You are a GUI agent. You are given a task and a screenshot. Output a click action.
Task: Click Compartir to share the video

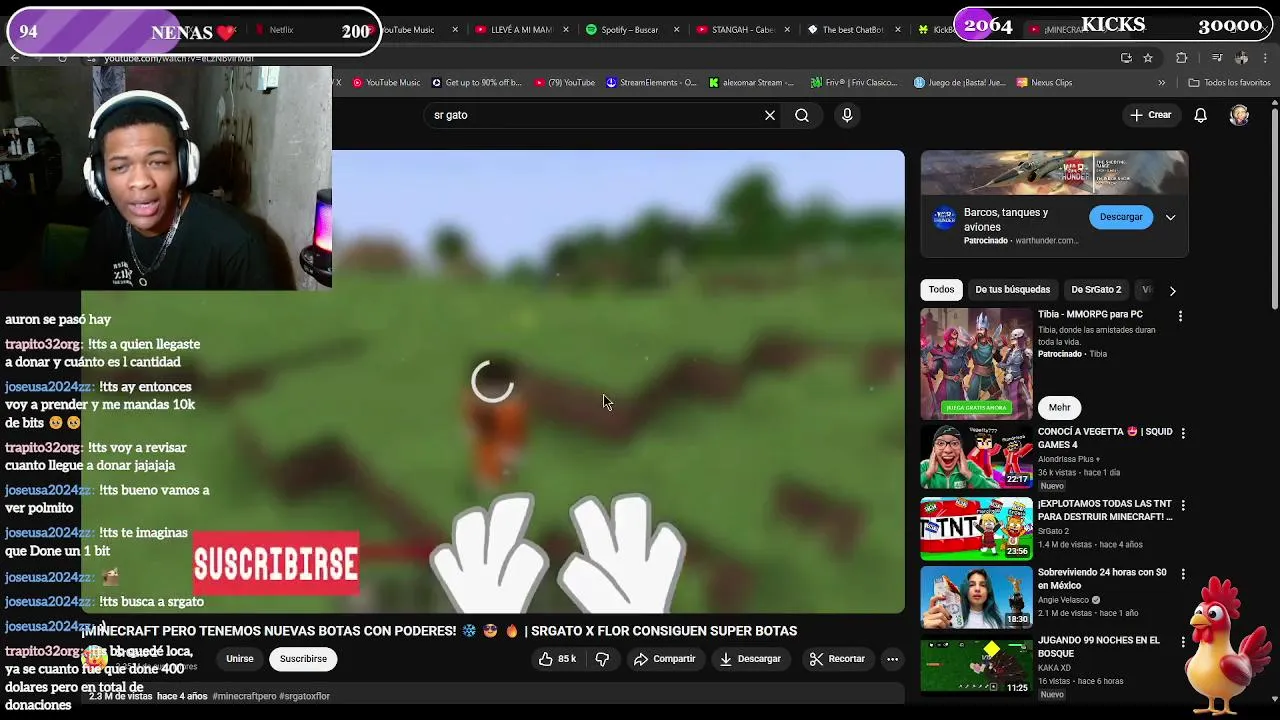[664, 659]
